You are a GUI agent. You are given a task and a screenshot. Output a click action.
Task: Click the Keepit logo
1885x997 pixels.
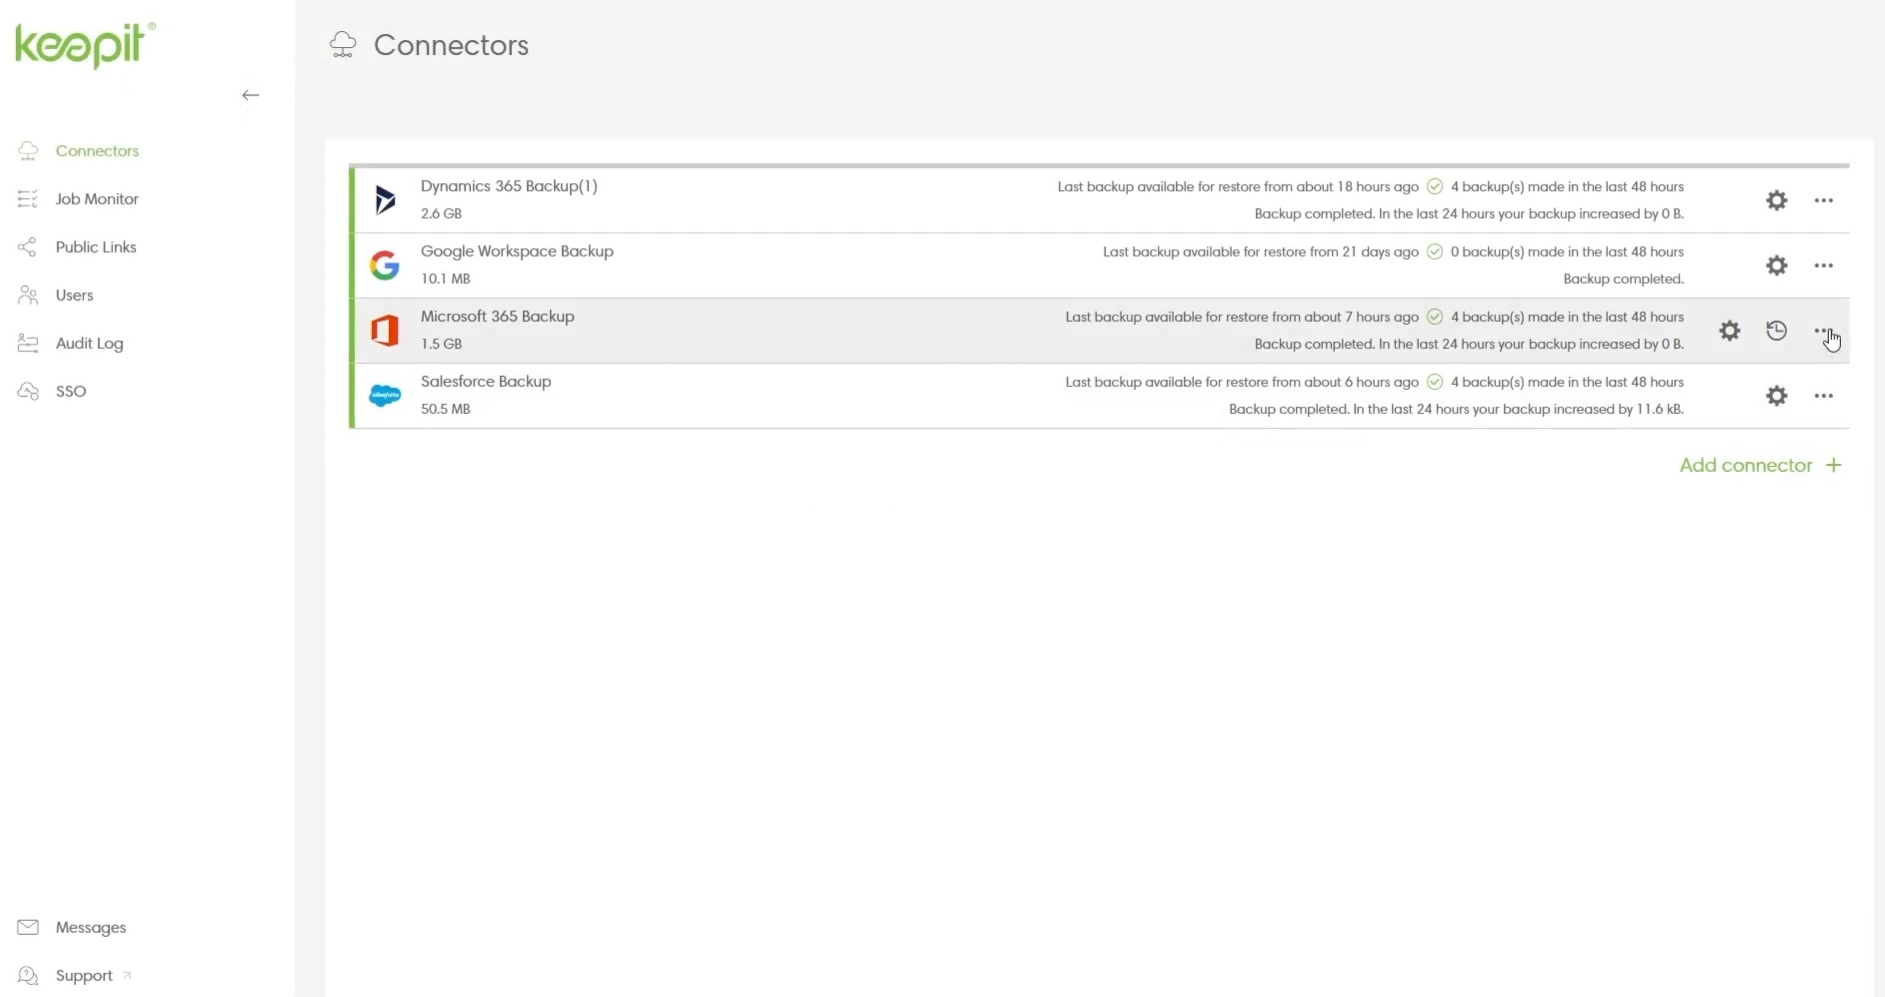point(85,45)
